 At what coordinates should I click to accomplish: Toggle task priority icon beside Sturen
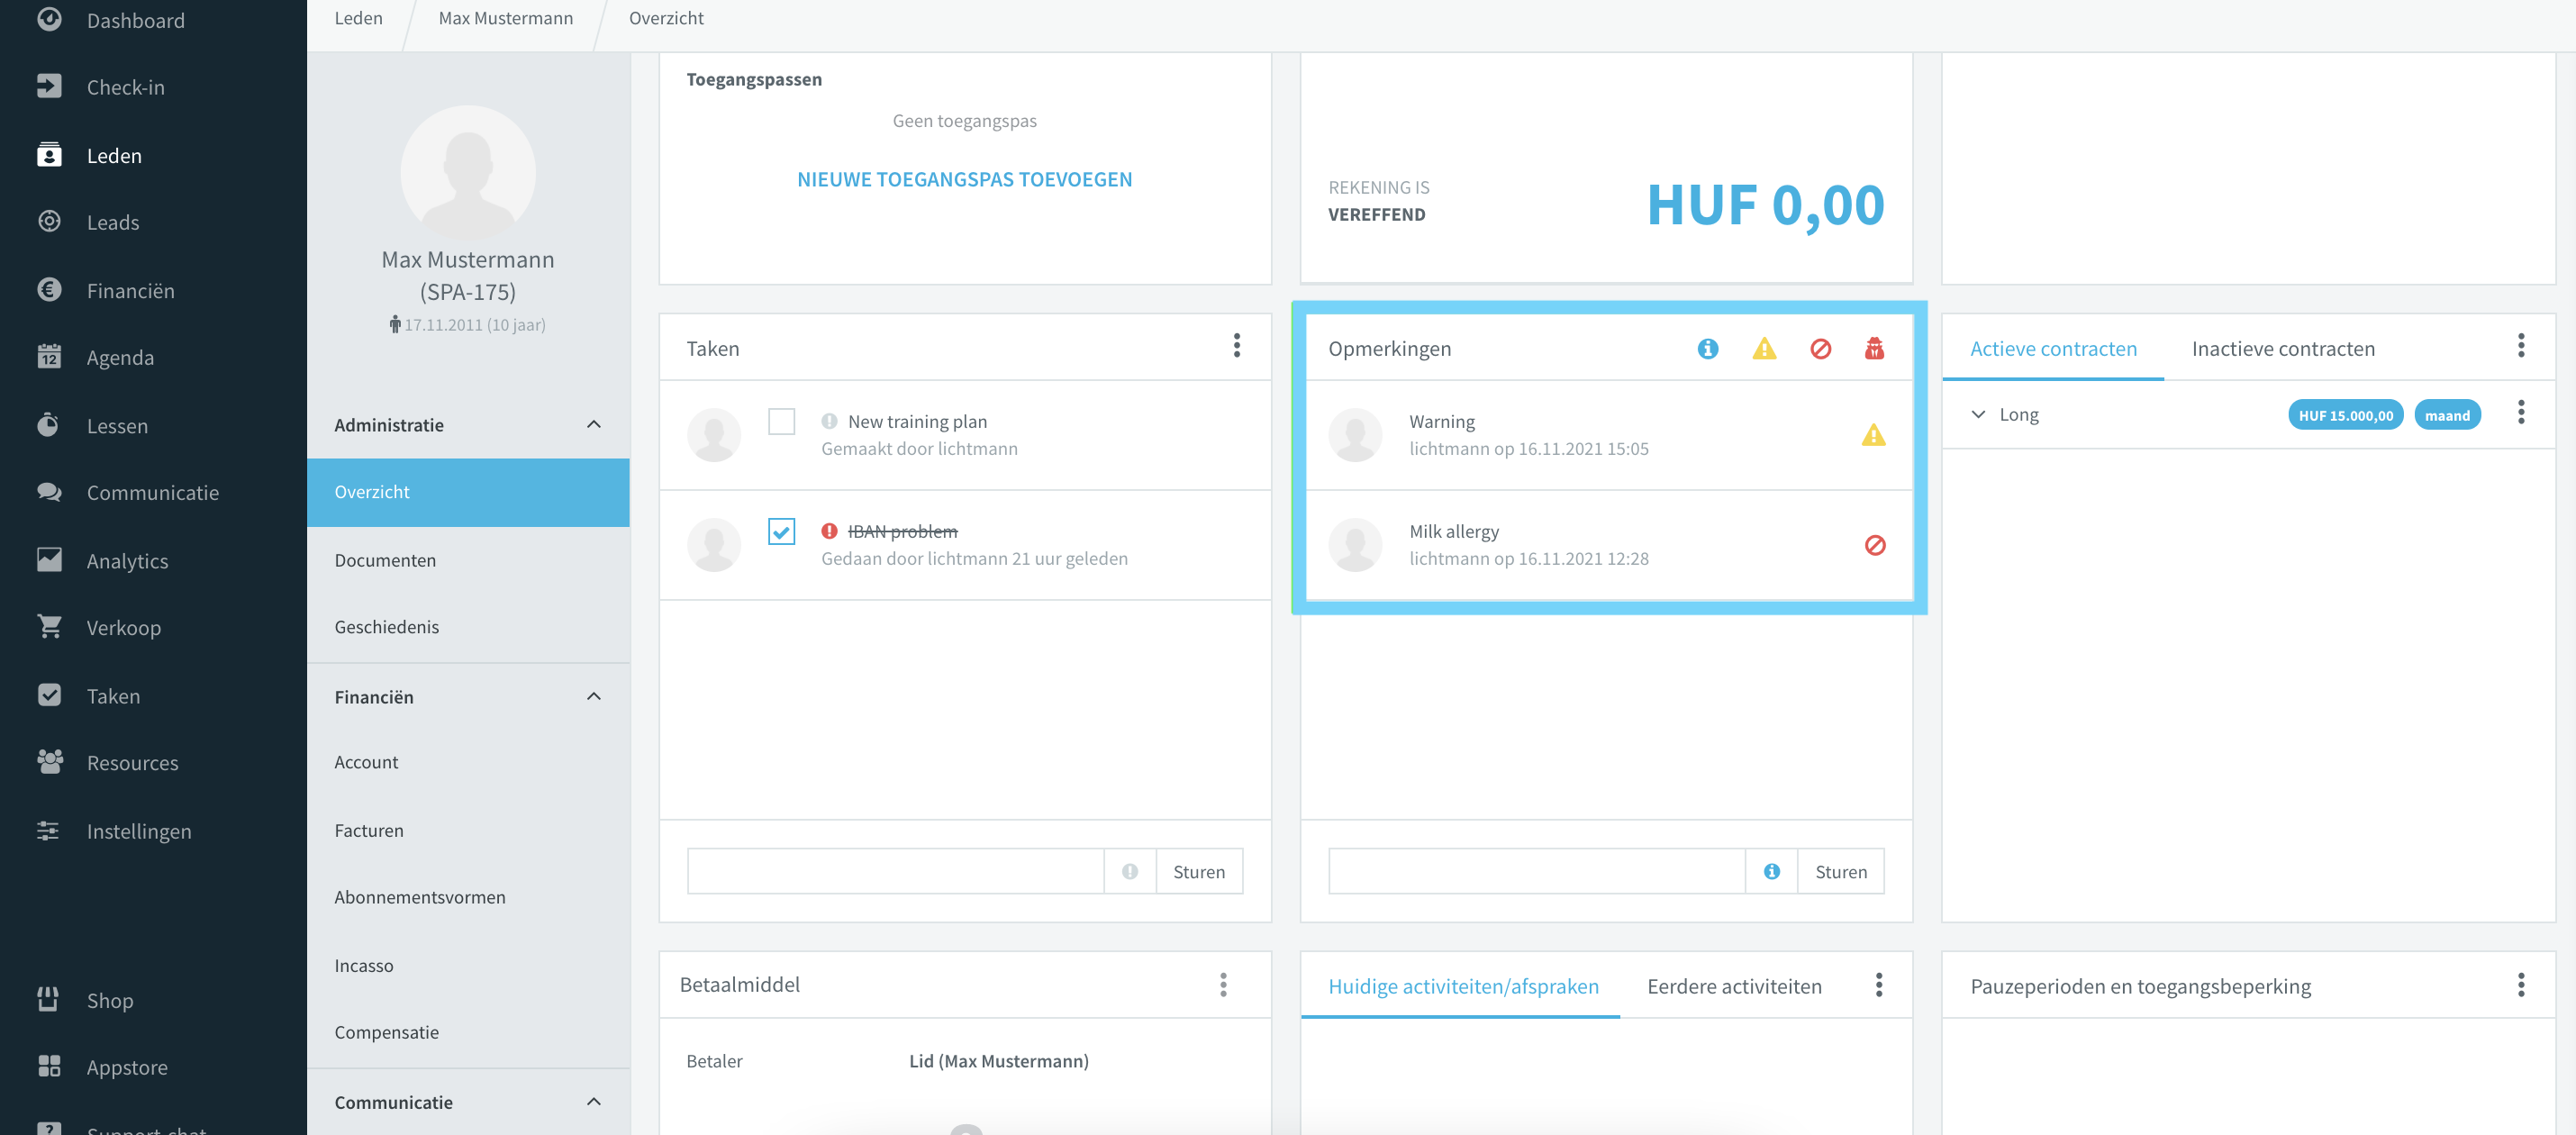click(x=1130, y=871)
